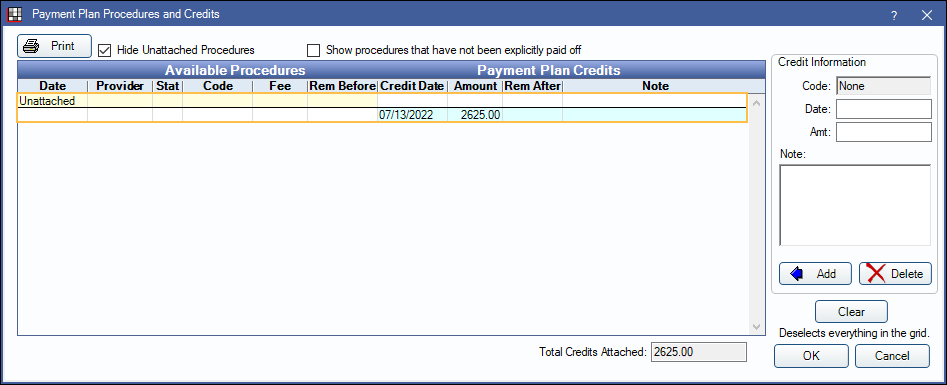Open the help question mark in title bar
947x385 pixels.
pyautogui.click(x=894, y=15)
